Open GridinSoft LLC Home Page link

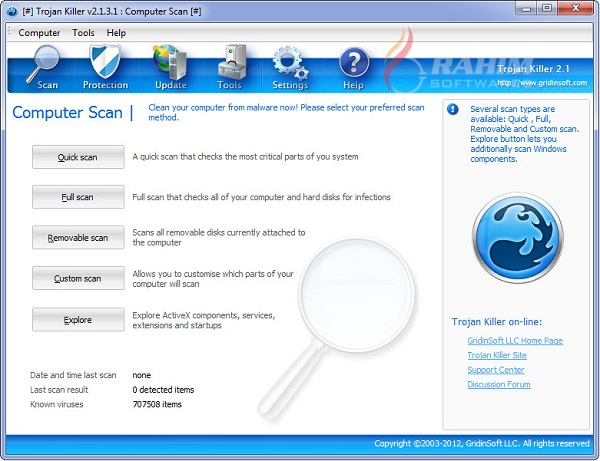tap(515, 340)
